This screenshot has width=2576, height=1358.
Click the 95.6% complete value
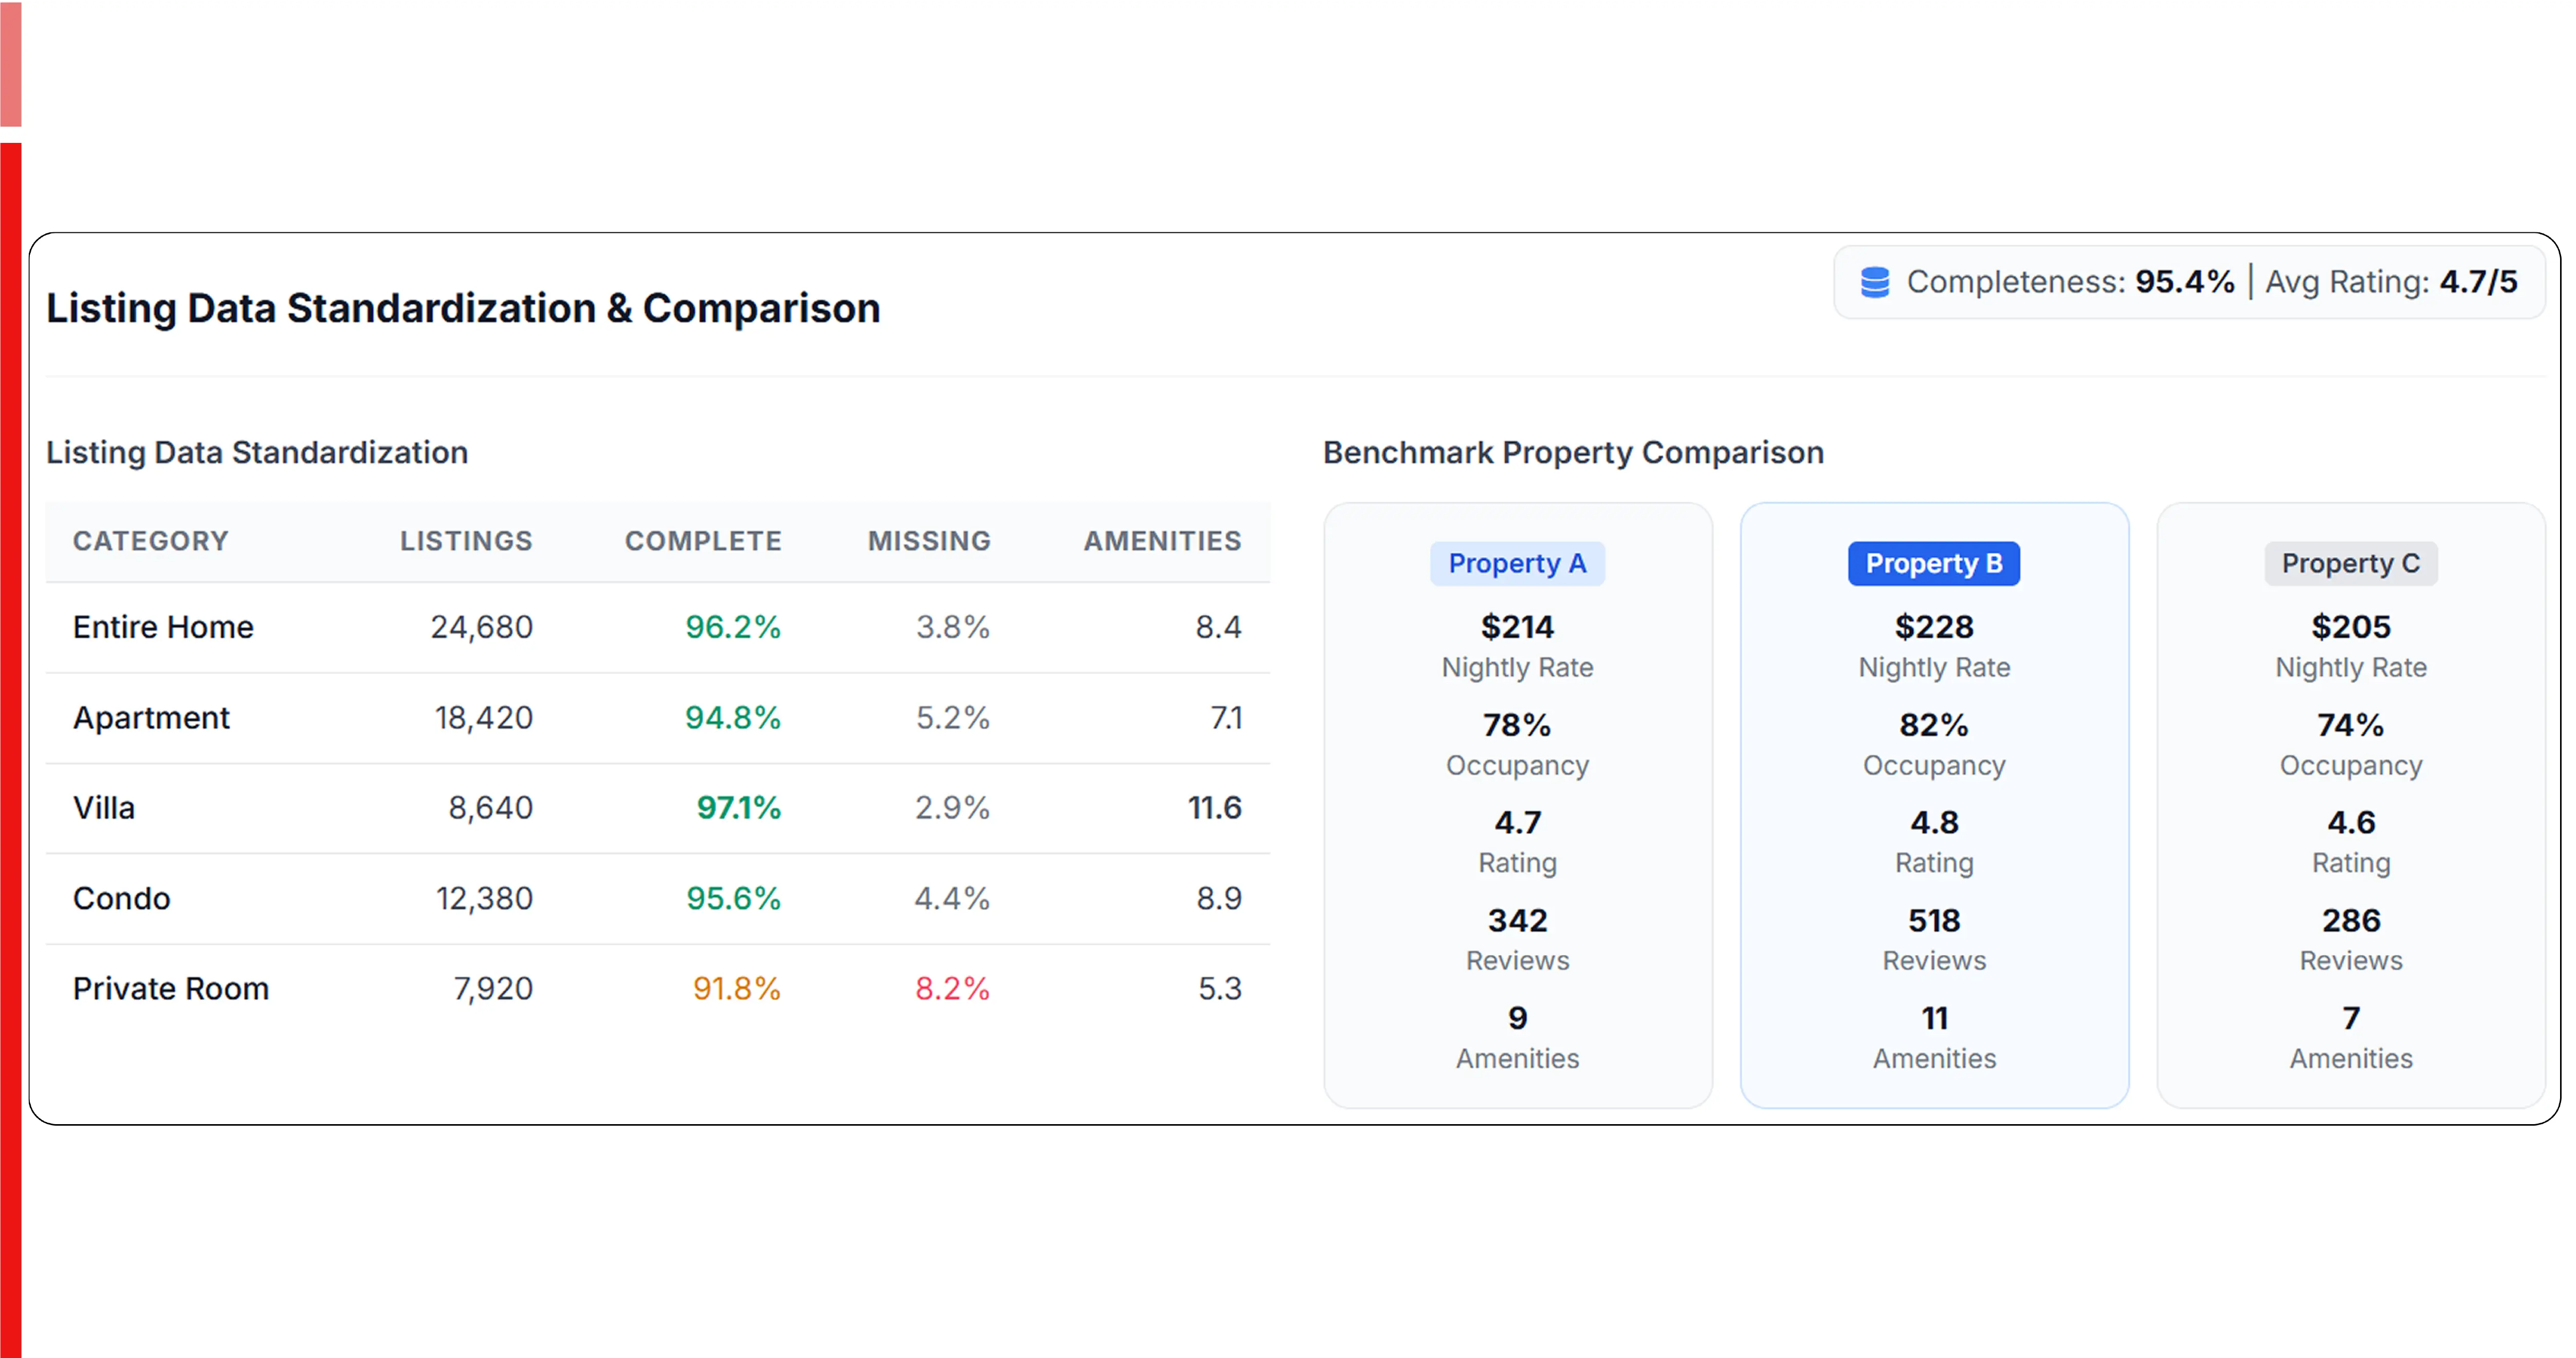pos(733,898)
